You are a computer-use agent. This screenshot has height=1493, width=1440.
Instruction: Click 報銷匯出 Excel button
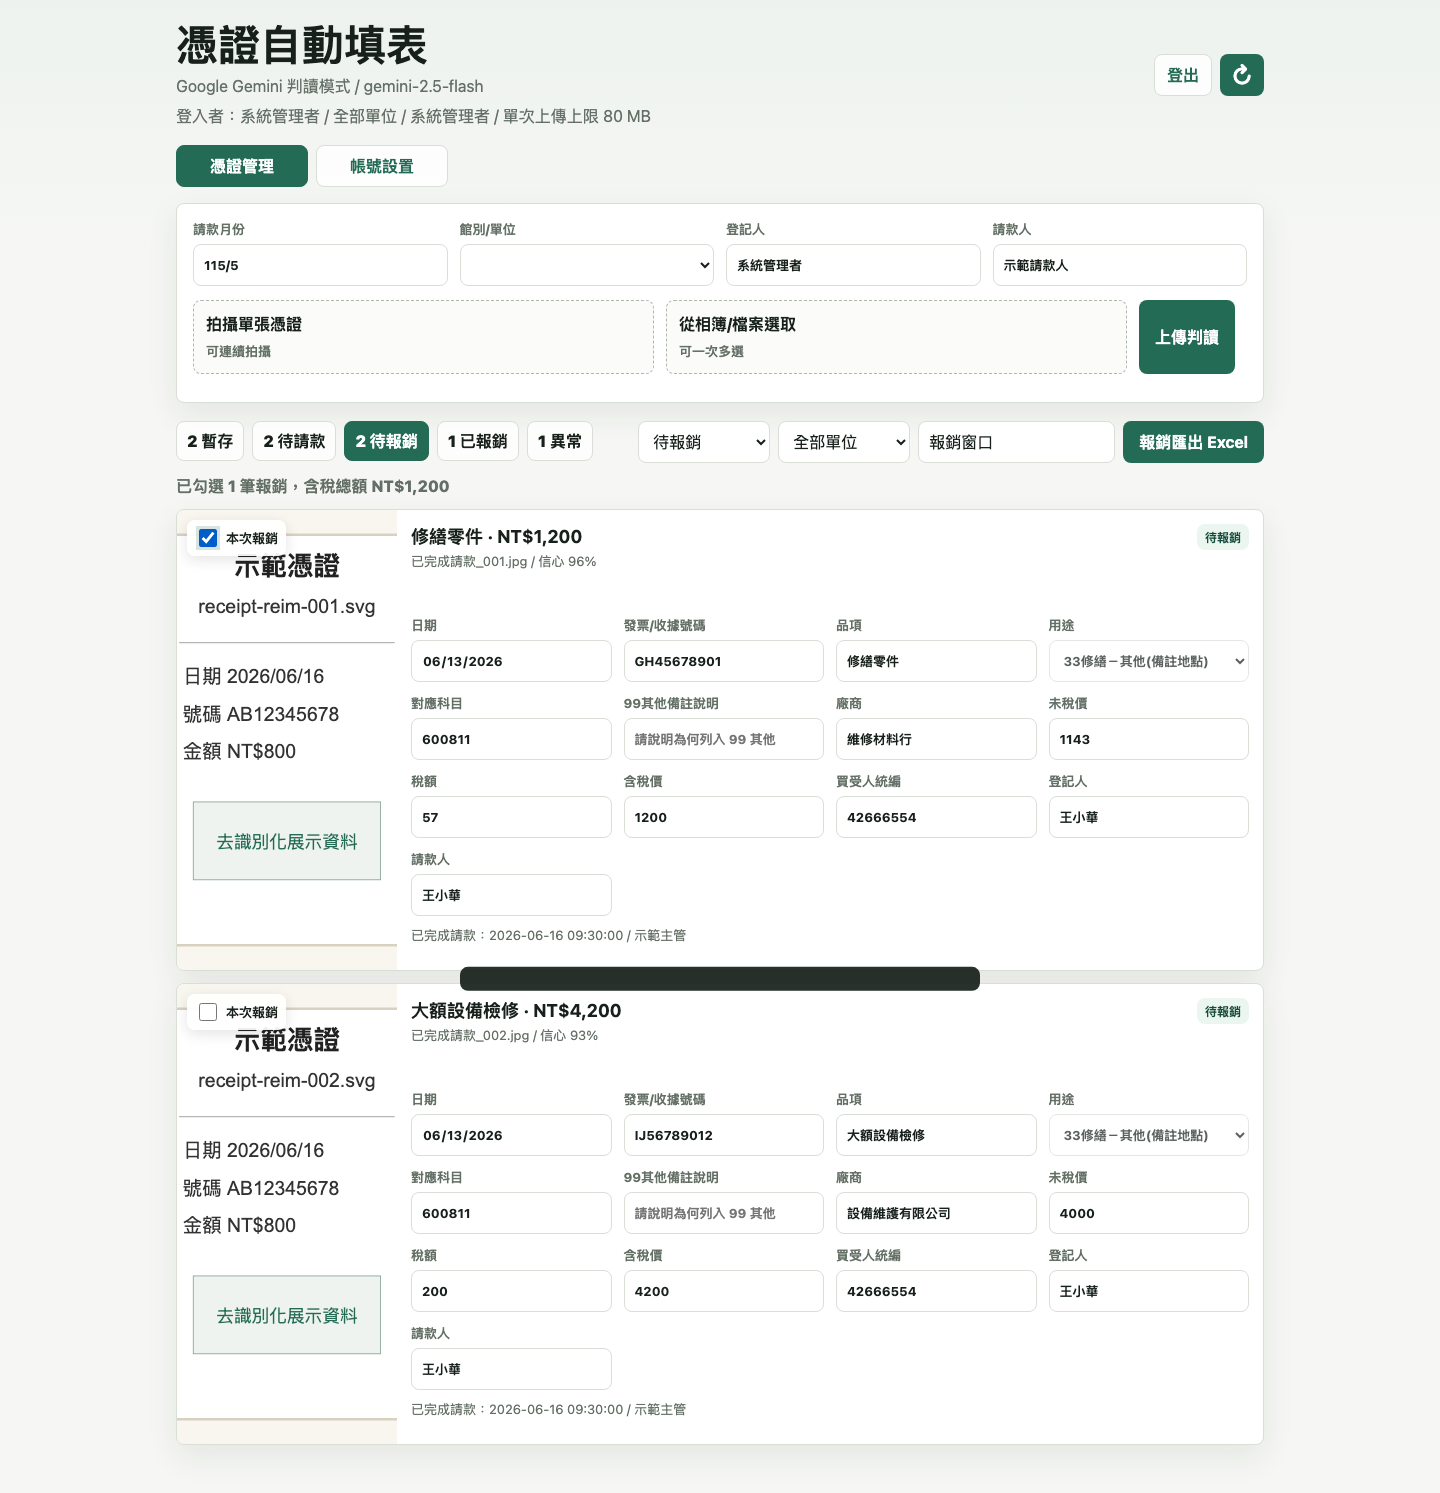(x=1193, y=442)
